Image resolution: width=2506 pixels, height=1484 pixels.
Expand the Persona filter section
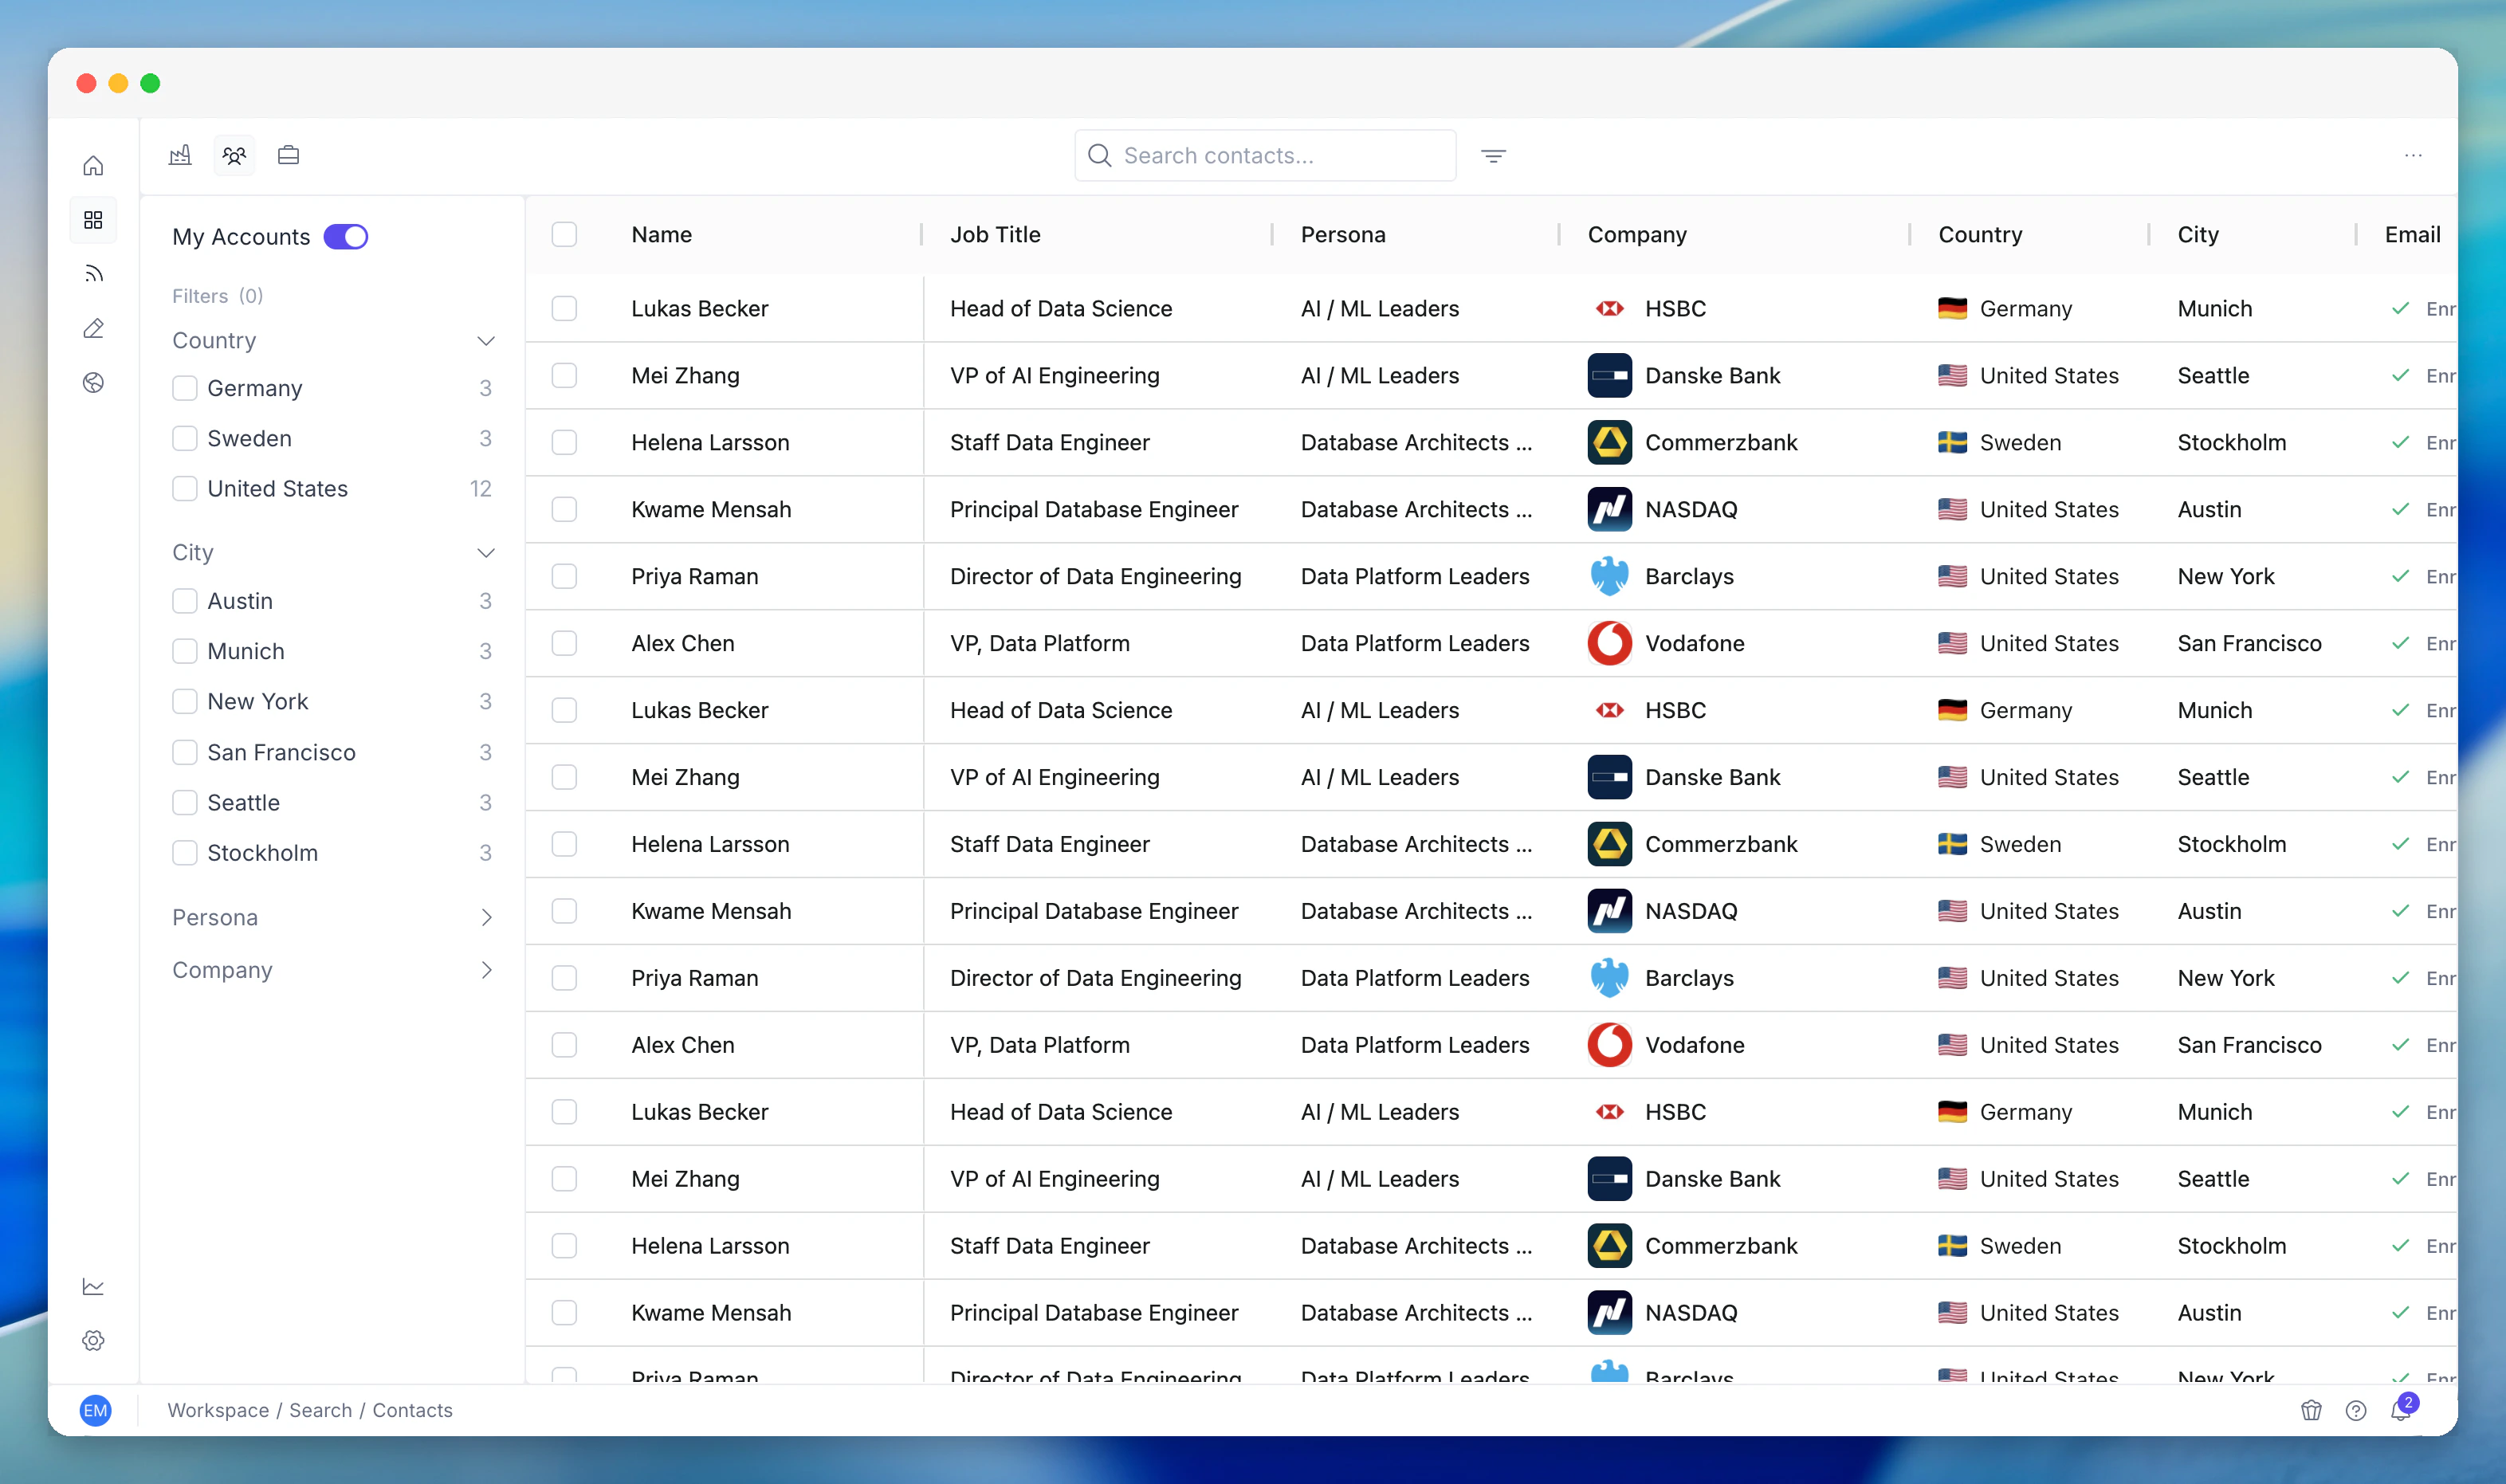(x=333, y=917)
